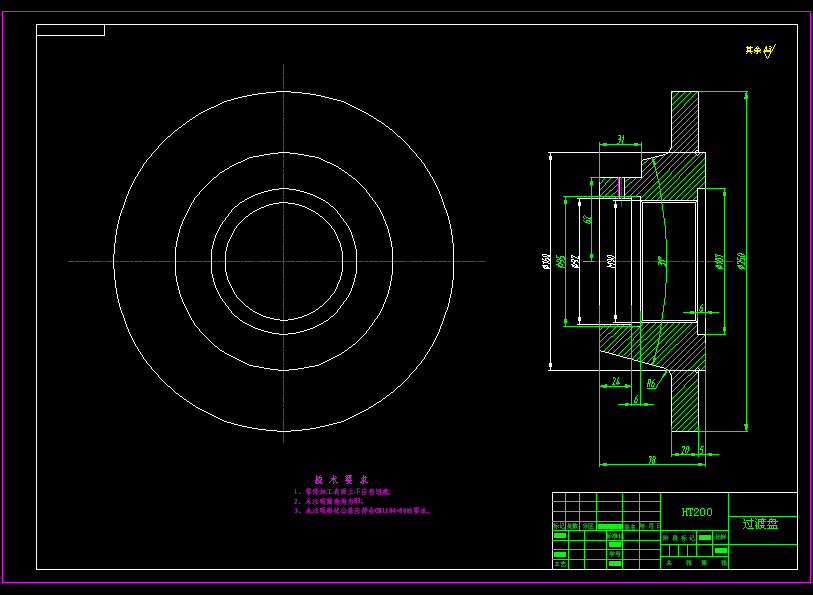The height and width of the screenshot is (595, 813).
Task: Select the 过渡盘 part name text
Action: pos(760,524)
